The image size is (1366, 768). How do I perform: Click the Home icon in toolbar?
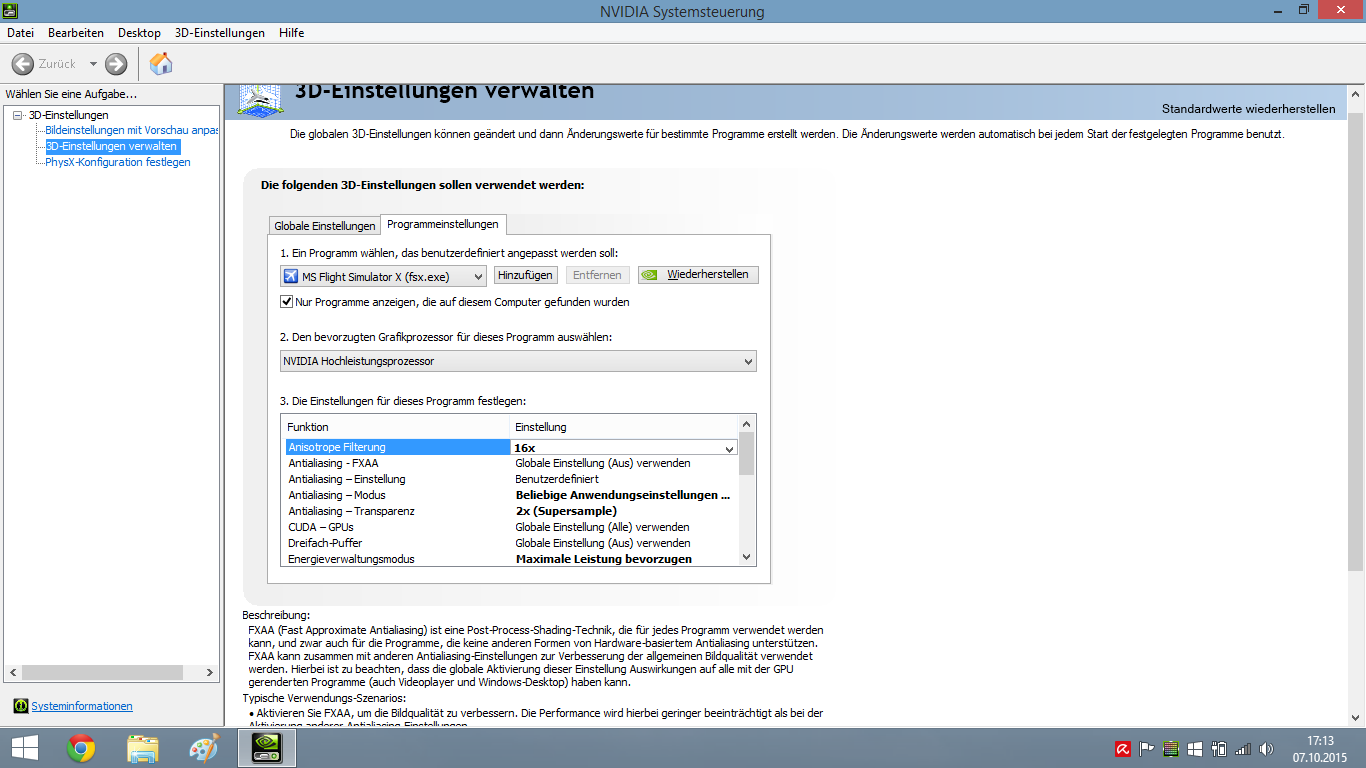coord(160,64)
